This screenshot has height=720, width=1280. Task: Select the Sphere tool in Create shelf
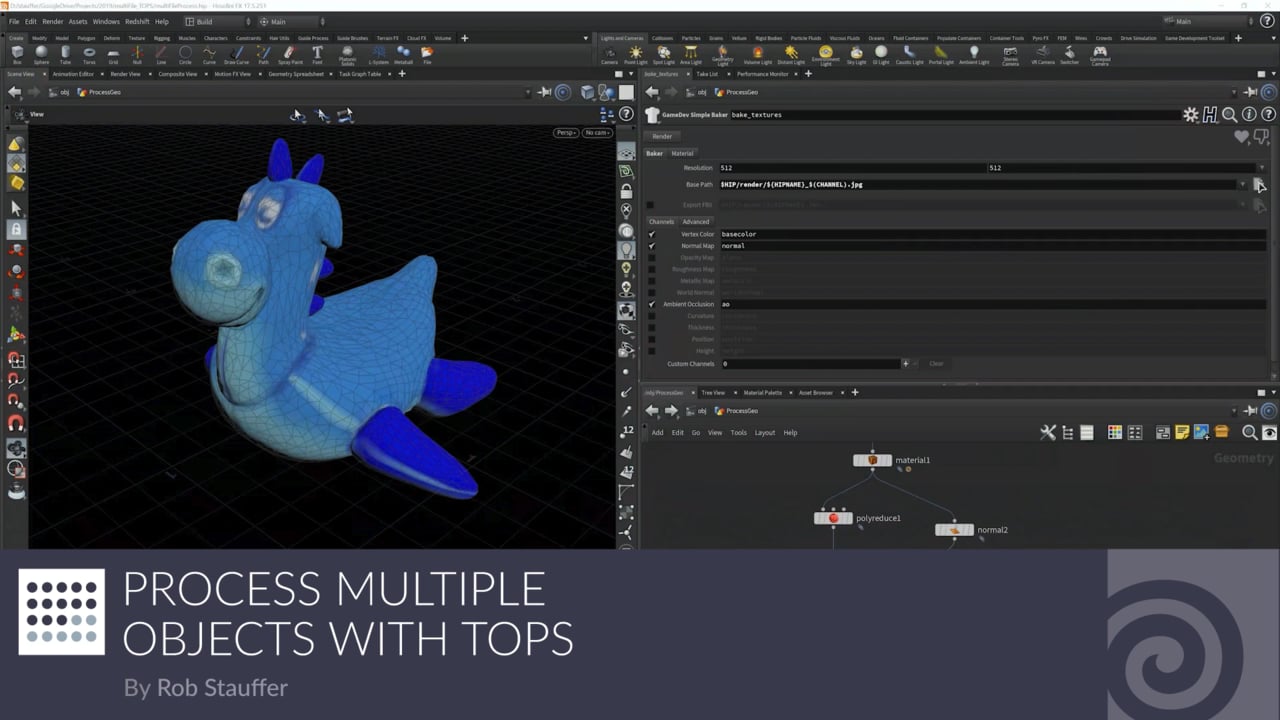tap(41, 54)
